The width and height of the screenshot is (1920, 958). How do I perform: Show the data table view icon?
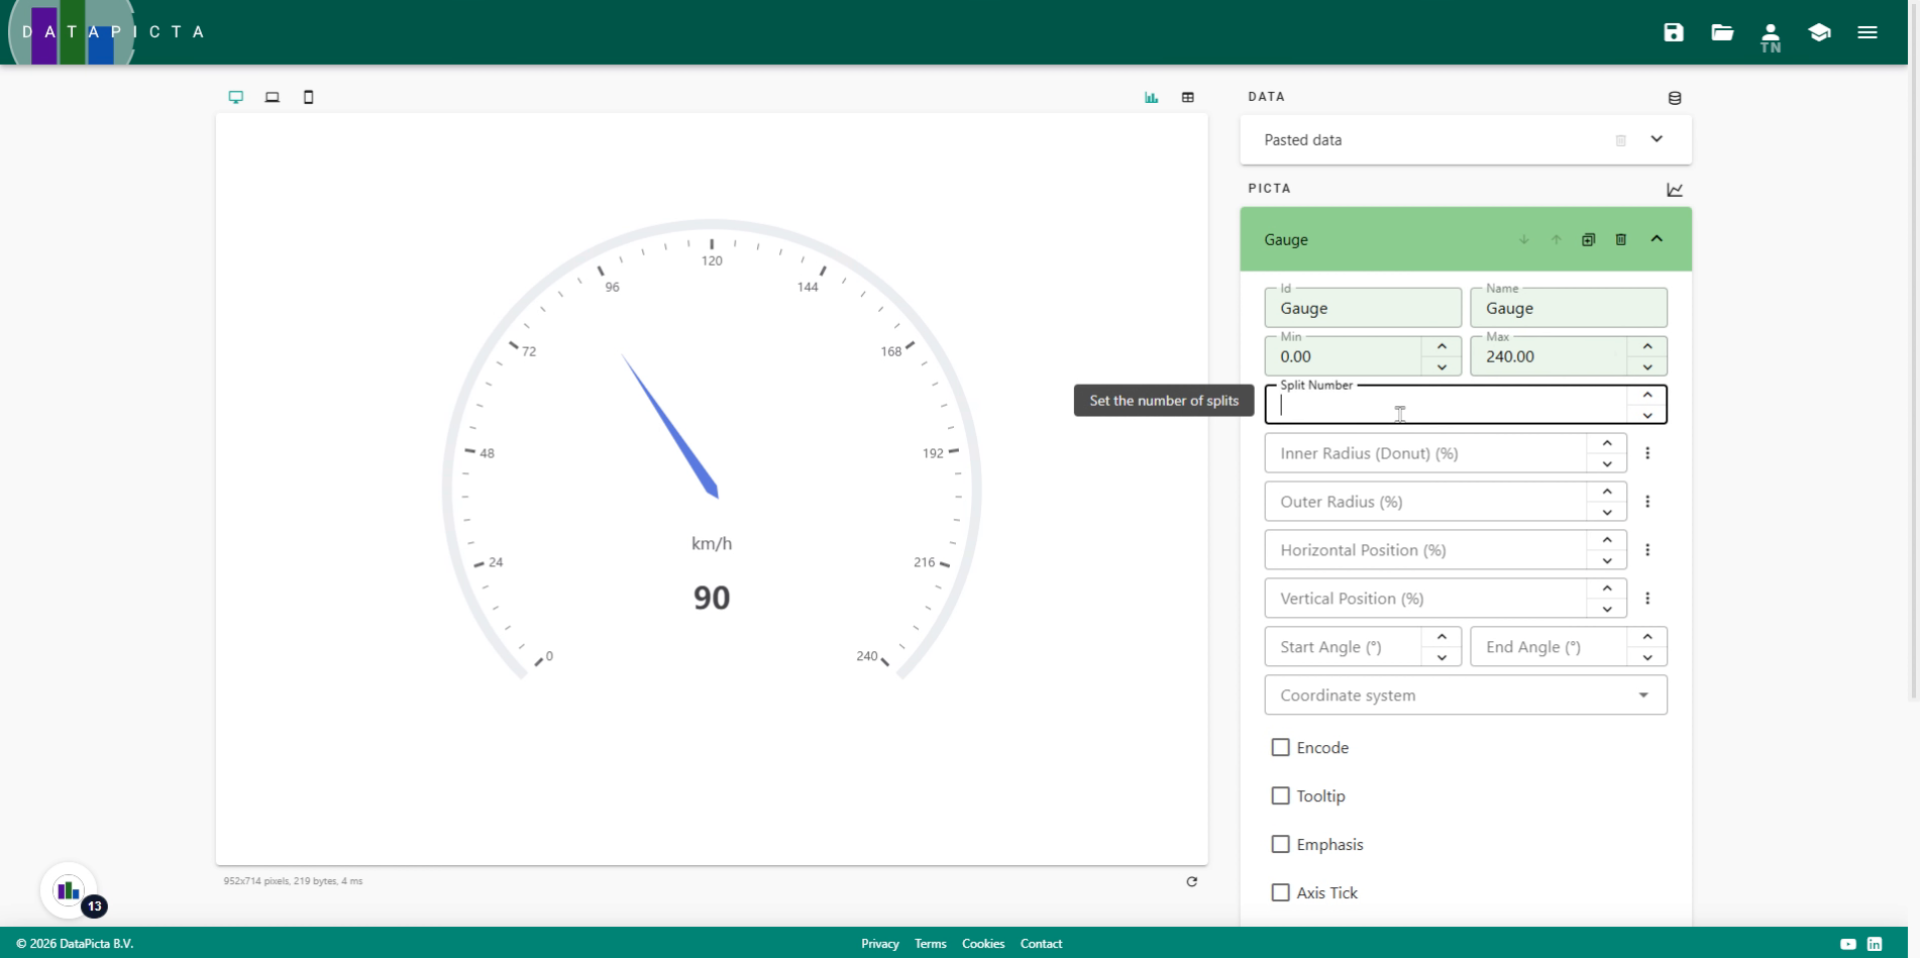1188,97
